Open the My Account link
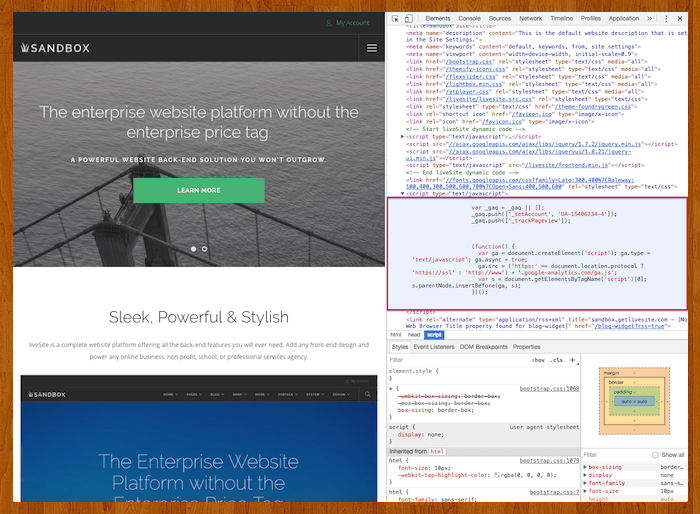This screenshot has height=514, width=700. pos(353,23)
